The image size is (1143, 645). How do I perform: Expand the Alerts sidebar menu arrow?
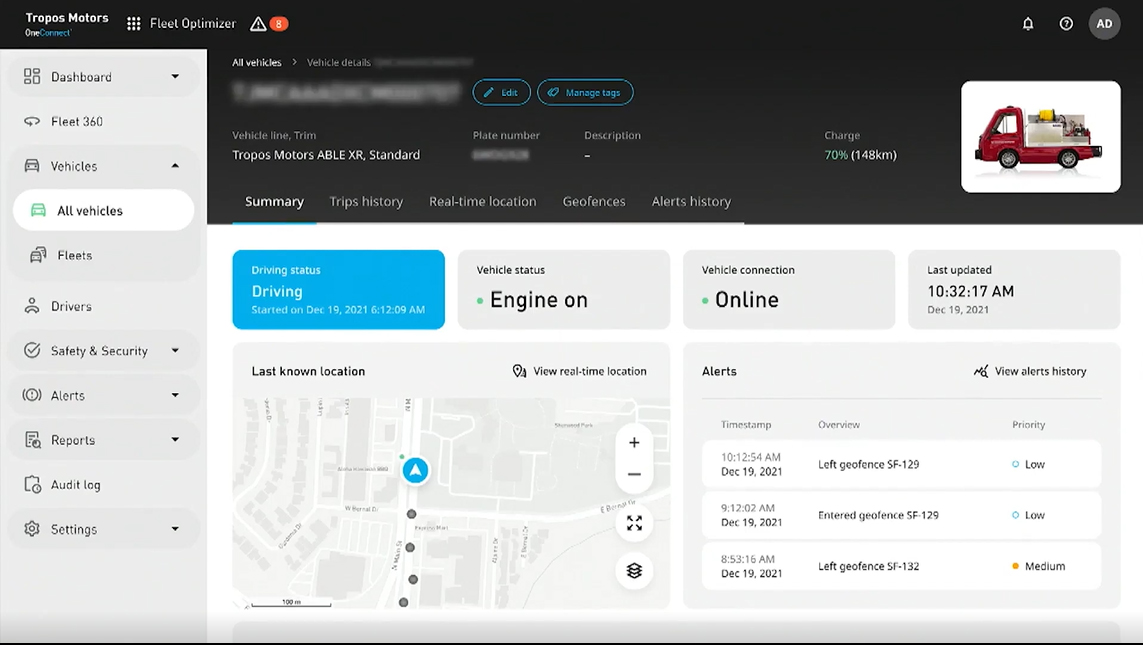tap(175, 395)
